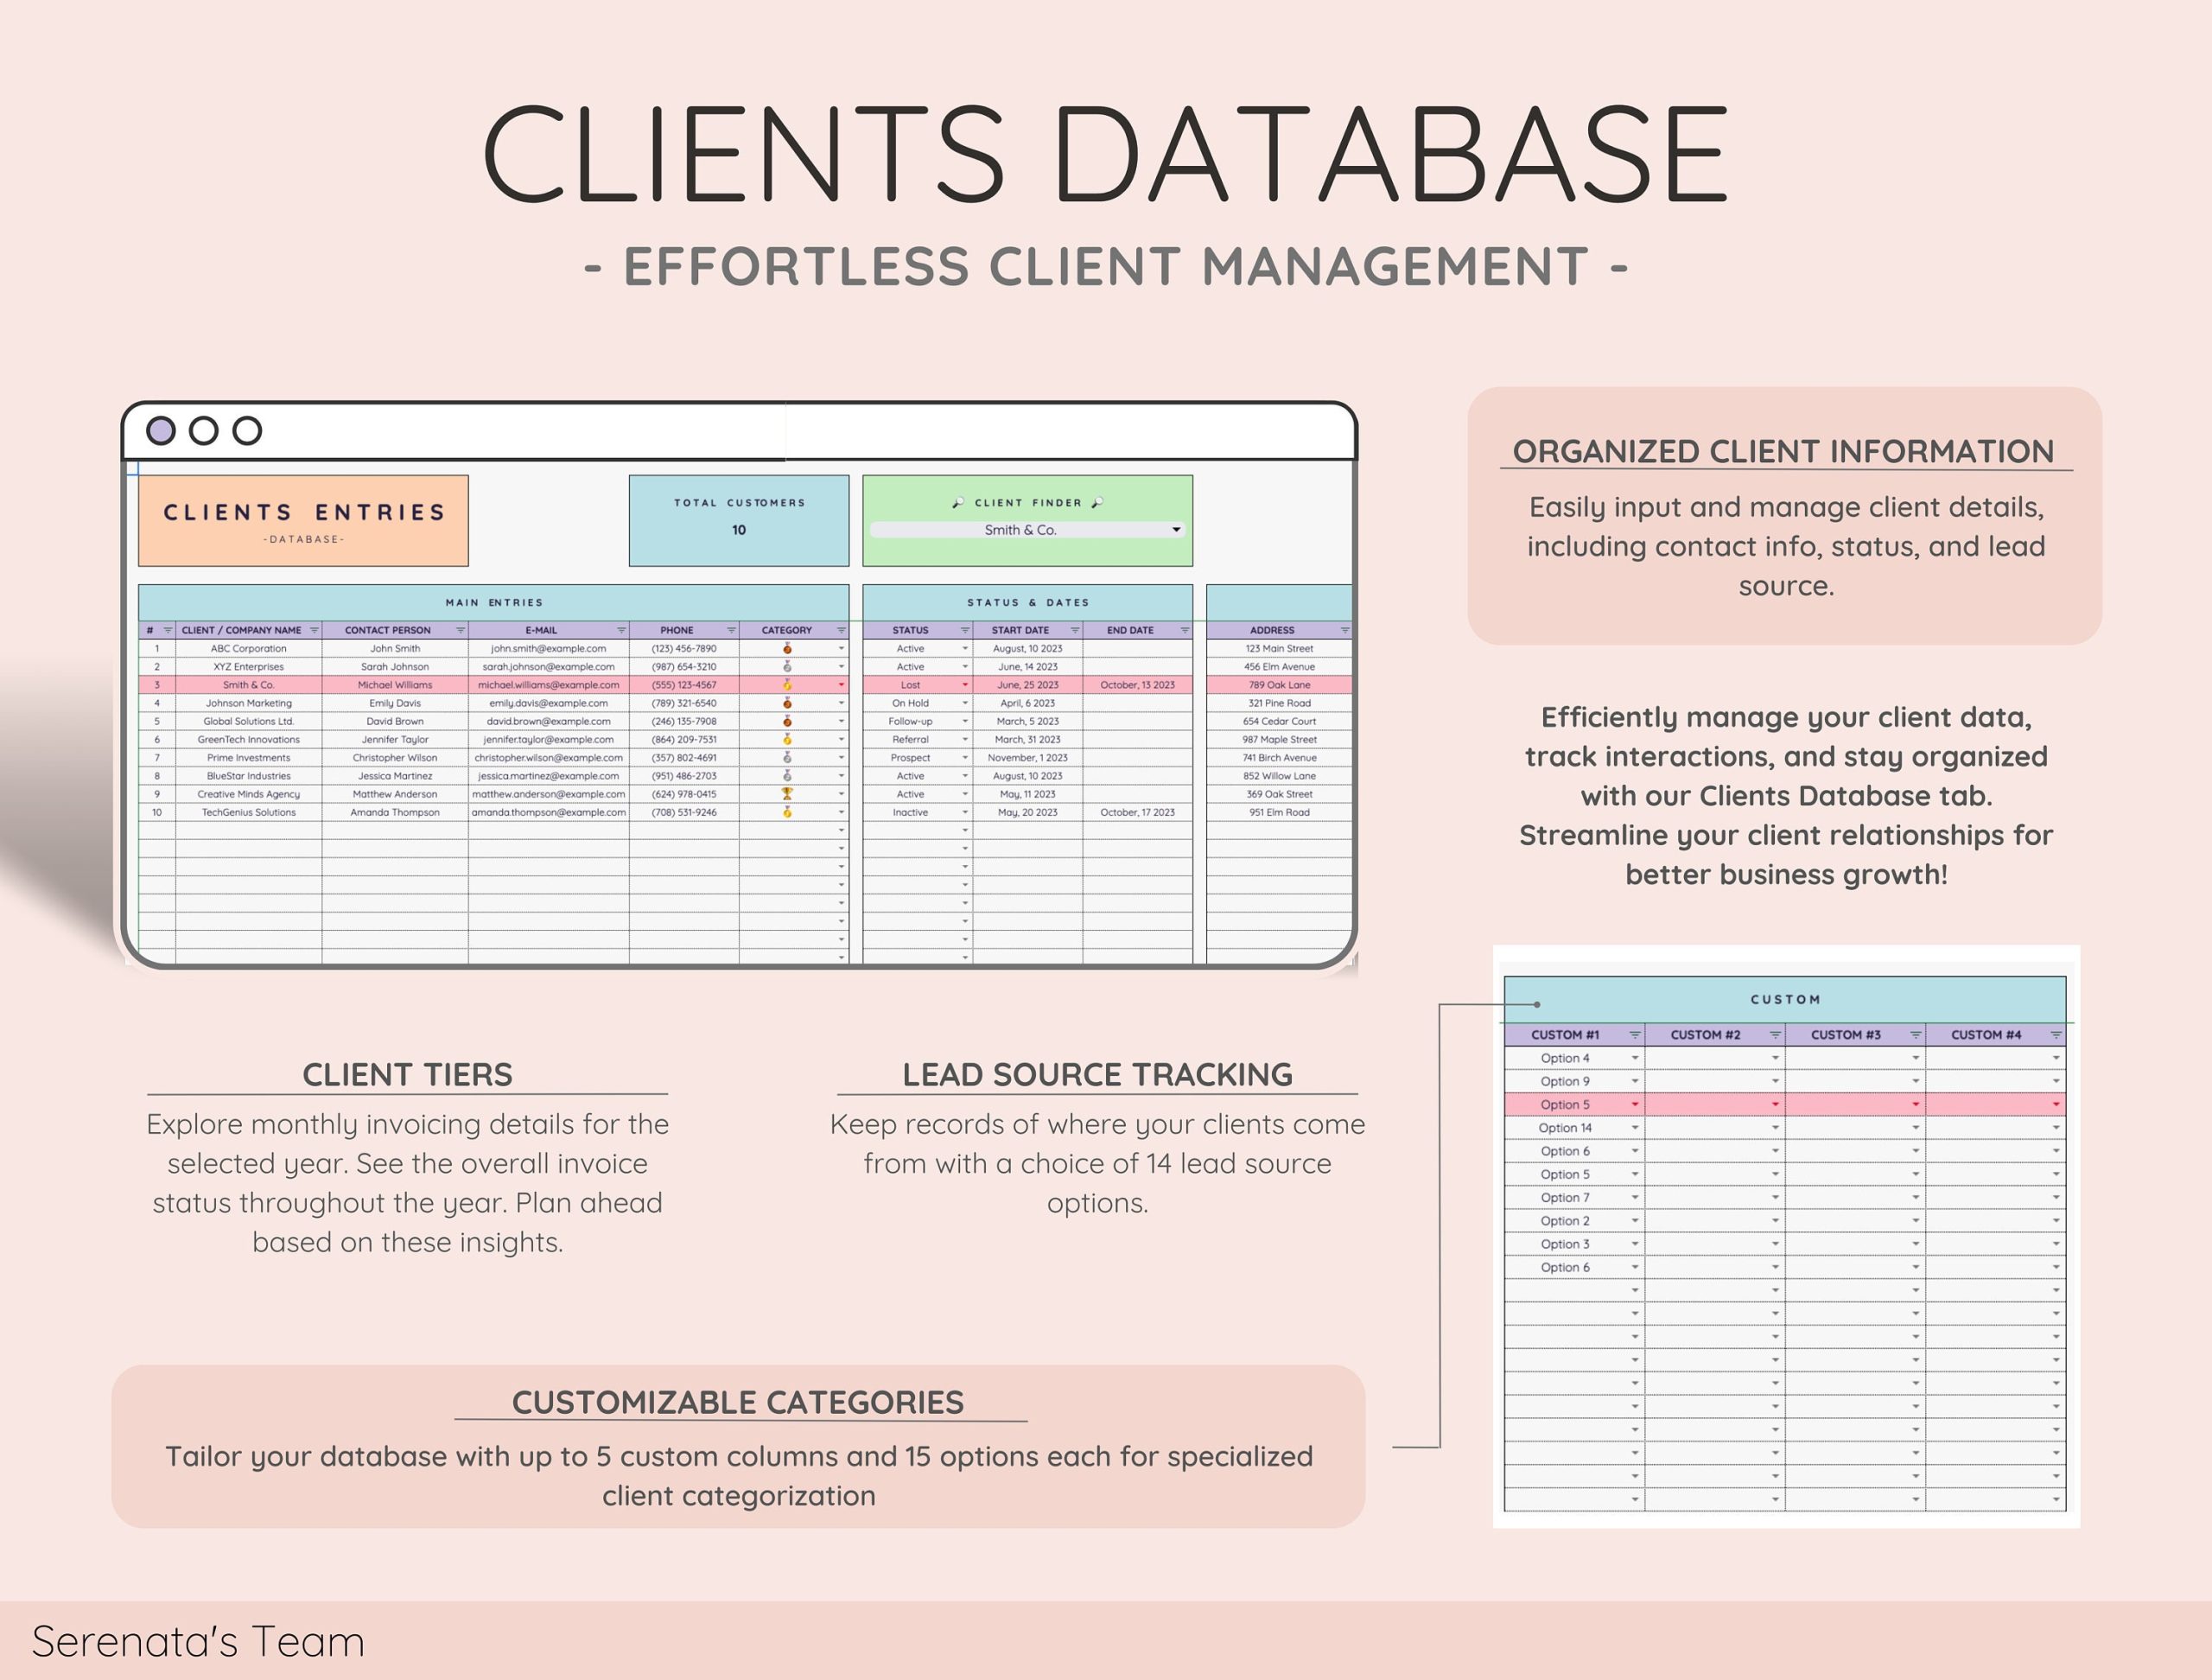Open the Option 9 dropdown in Custom #1
The width and height of the screenshot is (2212, 1680).
click(1635, 1081)
